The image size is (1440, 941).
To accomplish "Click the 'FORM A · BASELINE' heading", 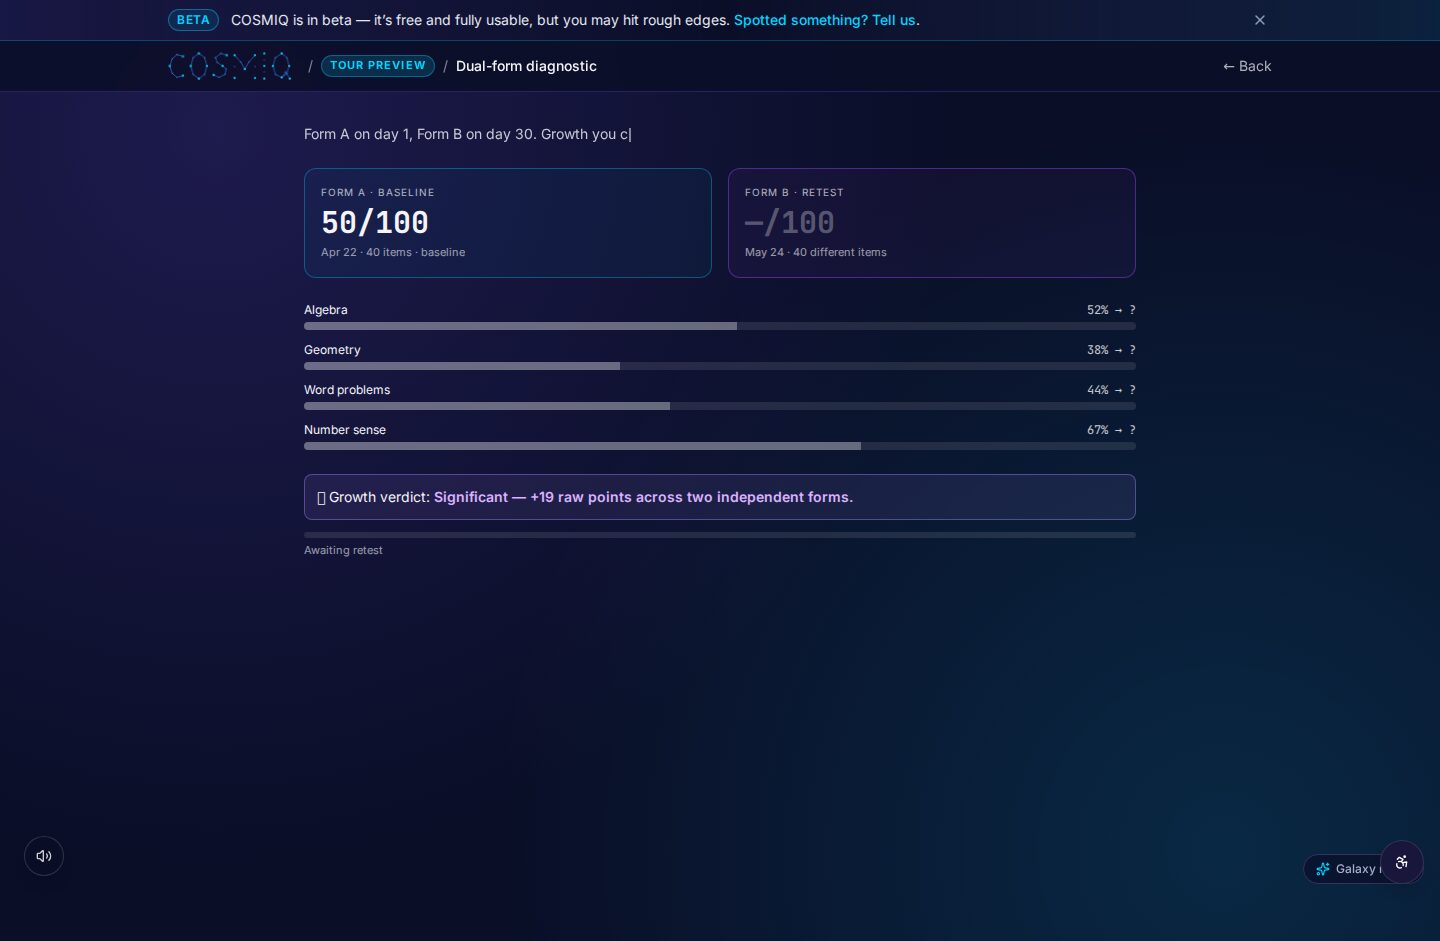I will click(x=378, y=192).
